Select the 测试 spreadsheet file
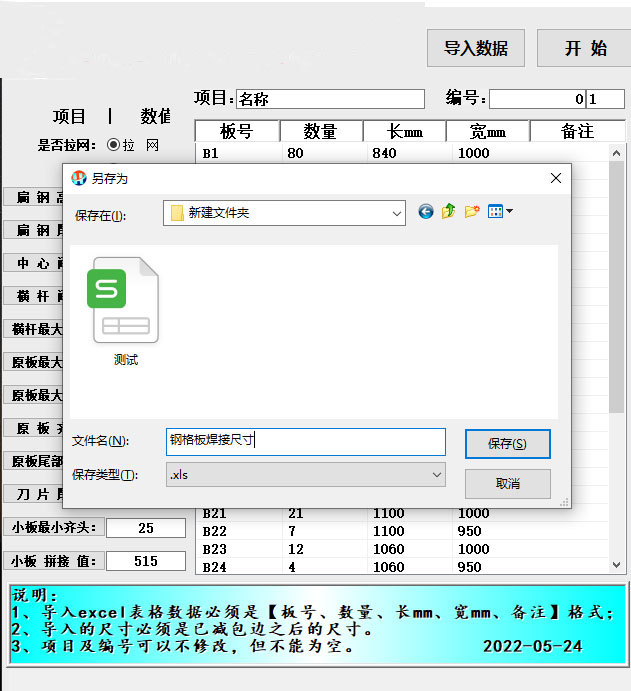The height and width of the screenshot is (691, 631). [125, 311]
